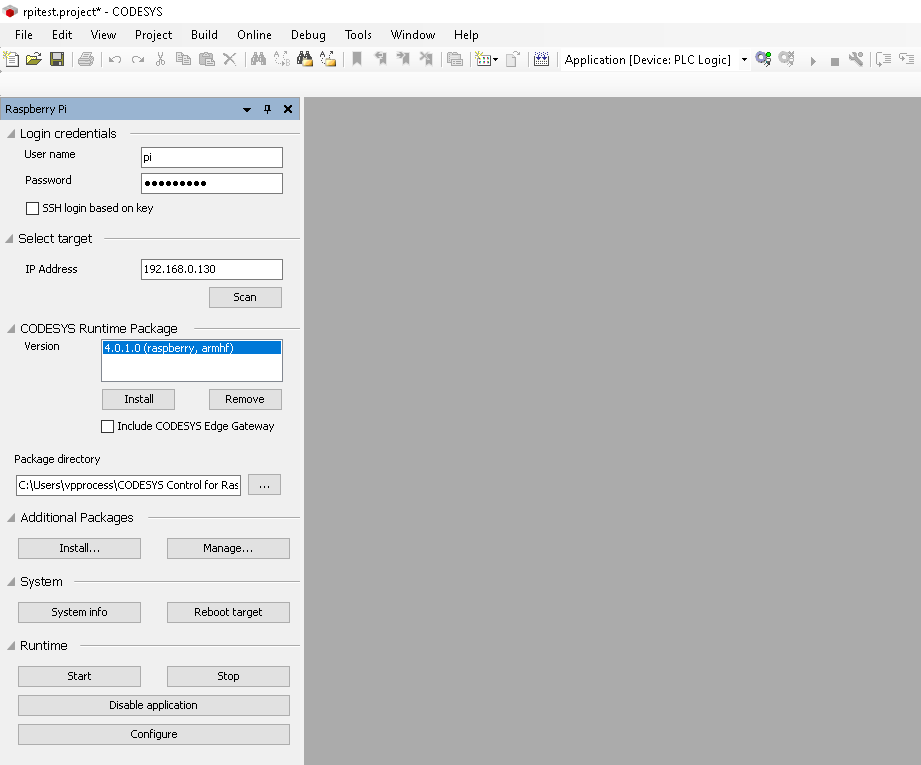Go to previous bookmark icon

(381, 59)
